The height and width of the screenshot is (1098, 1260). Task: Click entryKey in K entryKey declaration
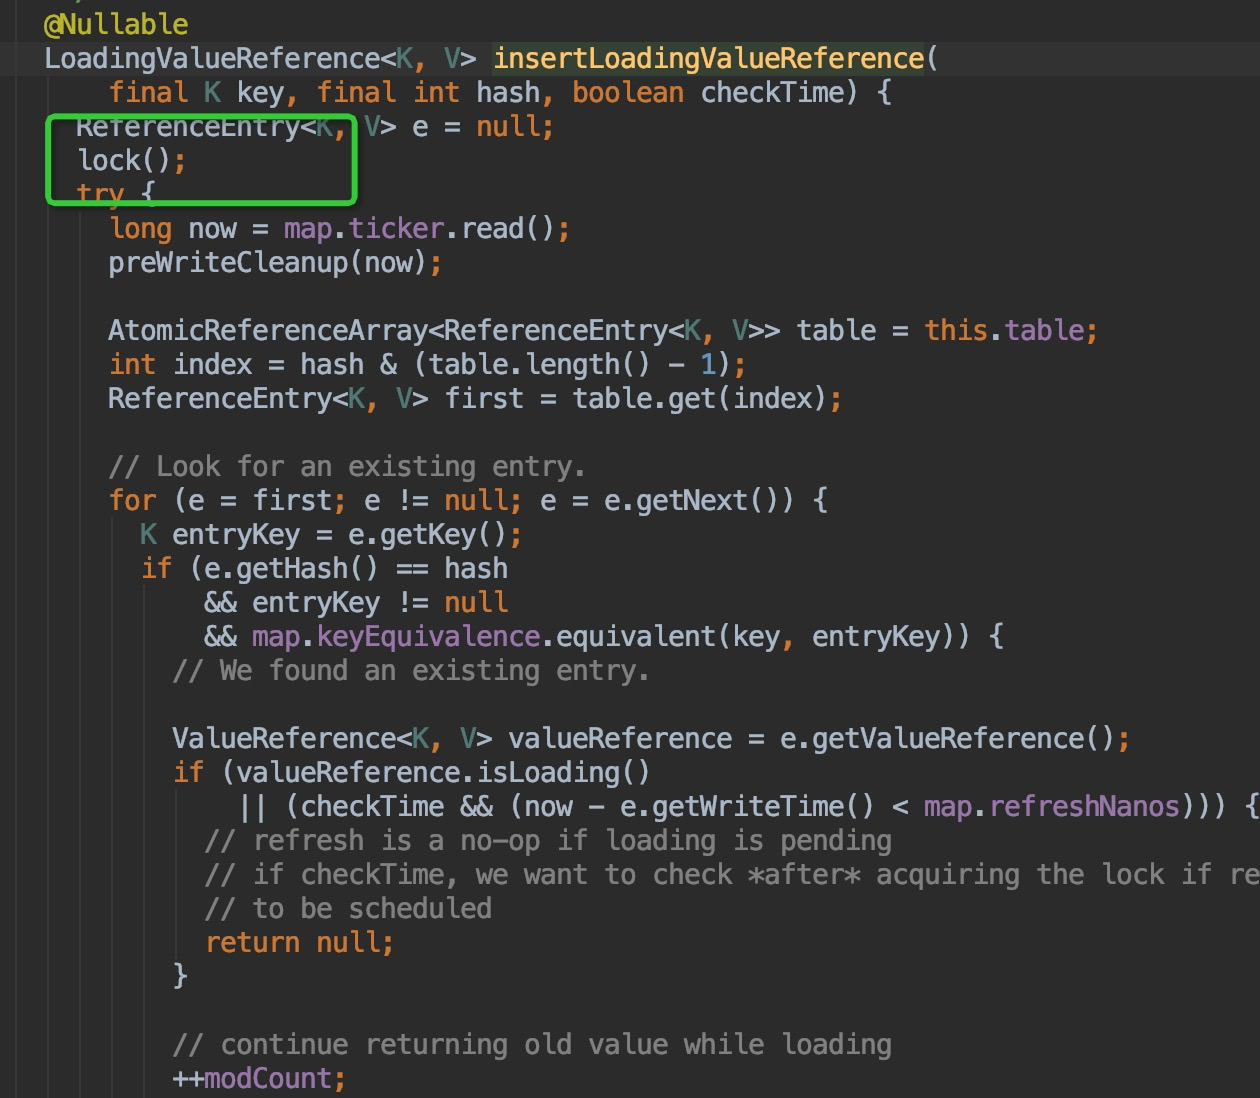click(236, 534)
